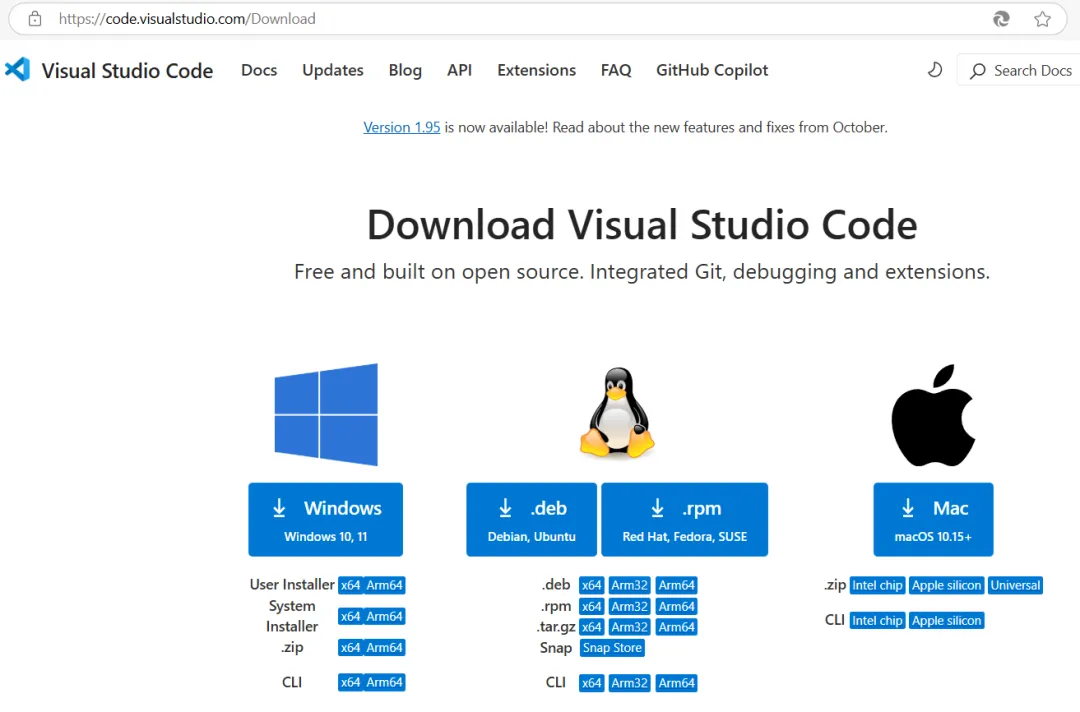
Task: Click the 'Snap' label text
Action: (x=556, y=648)
